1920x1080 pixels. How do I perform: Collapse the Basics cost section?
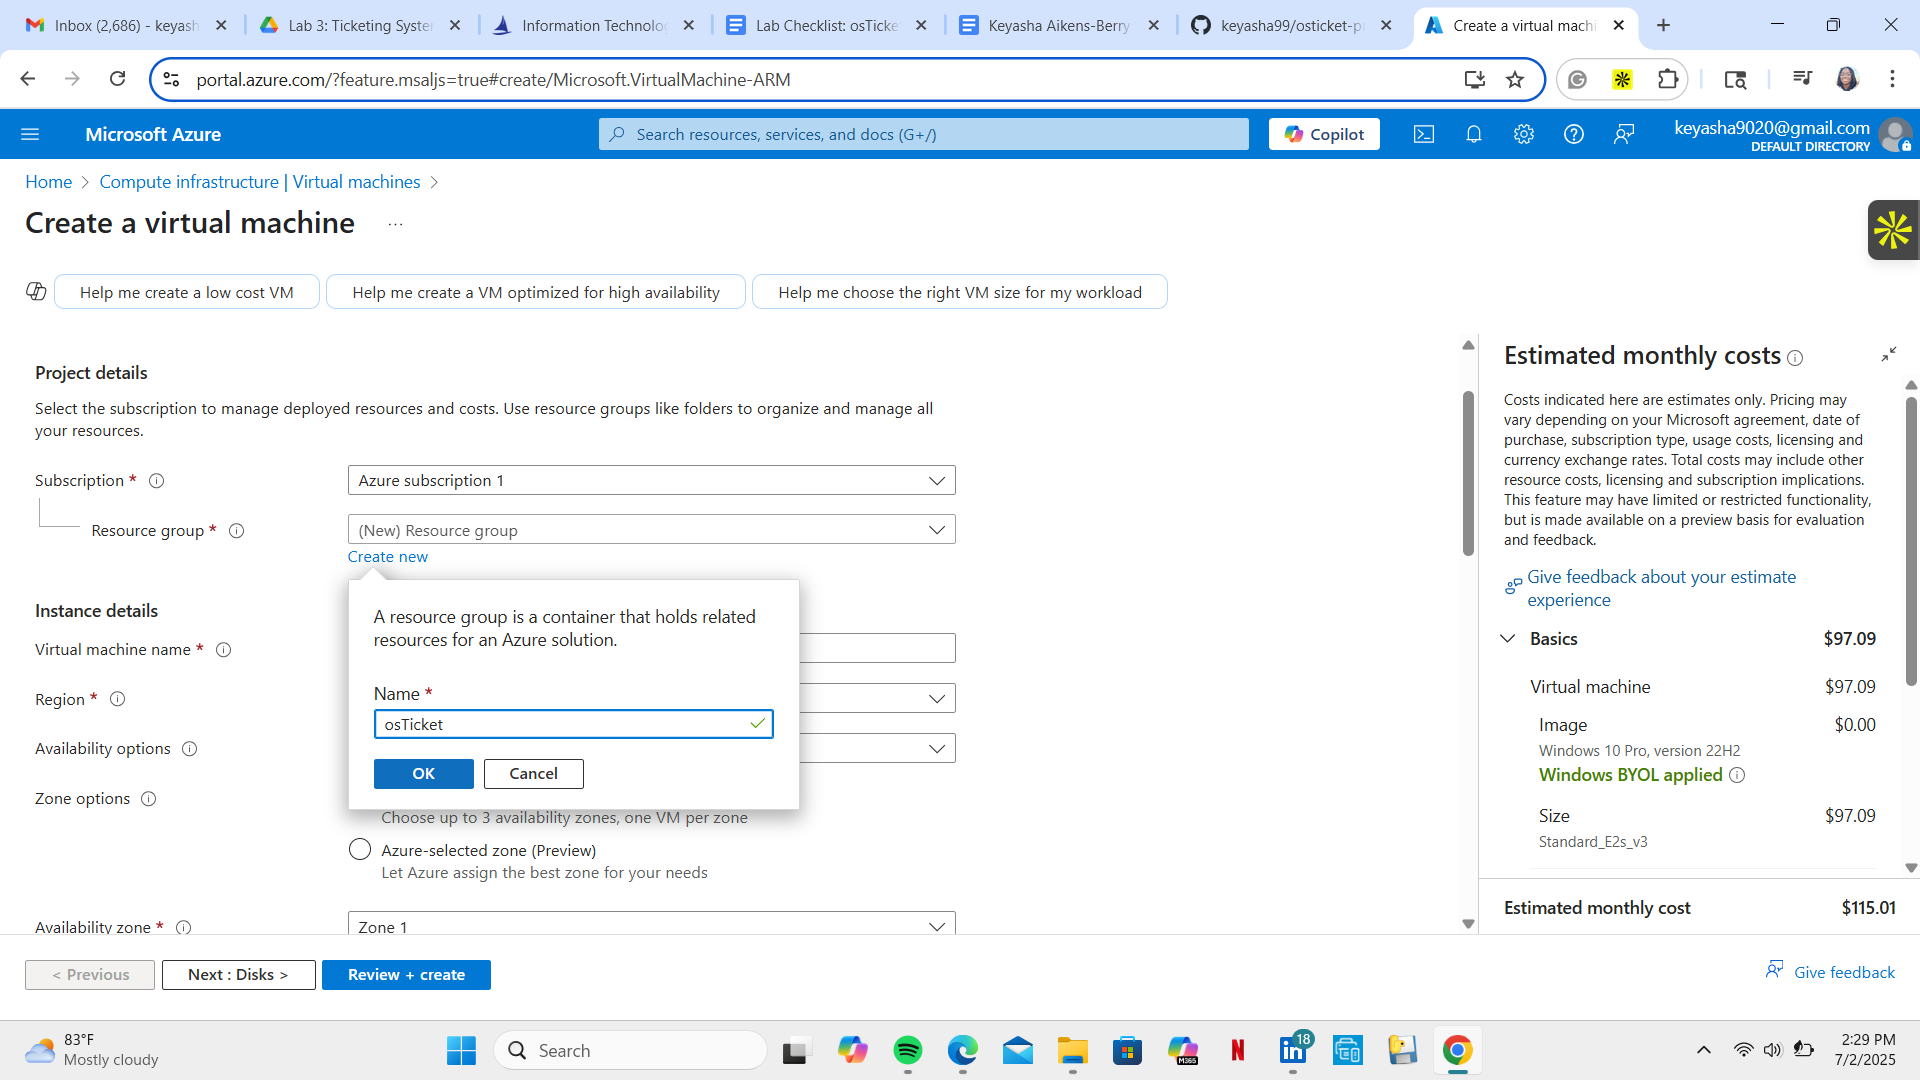click(1508, 639)
